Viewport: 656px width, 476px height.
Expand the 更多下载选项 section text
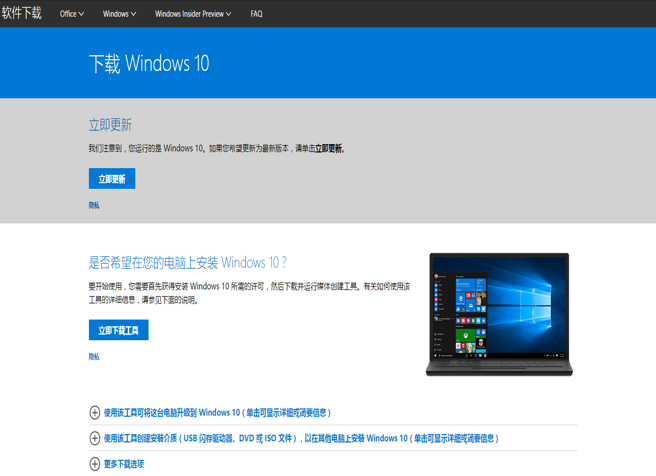[124, 464]
